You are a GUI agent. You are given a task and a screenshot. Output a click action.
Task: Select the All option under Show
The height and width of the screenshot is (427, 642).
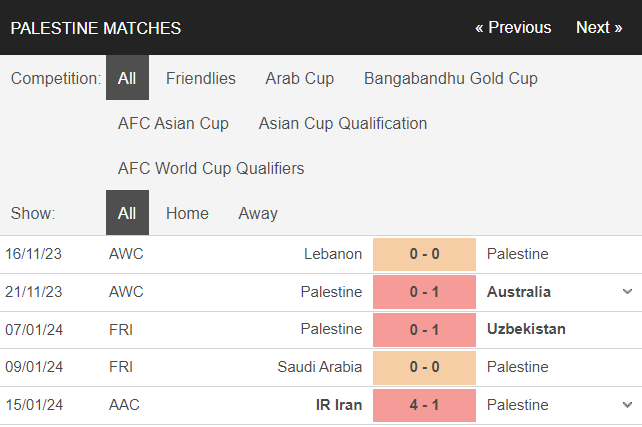click(127, 213)
